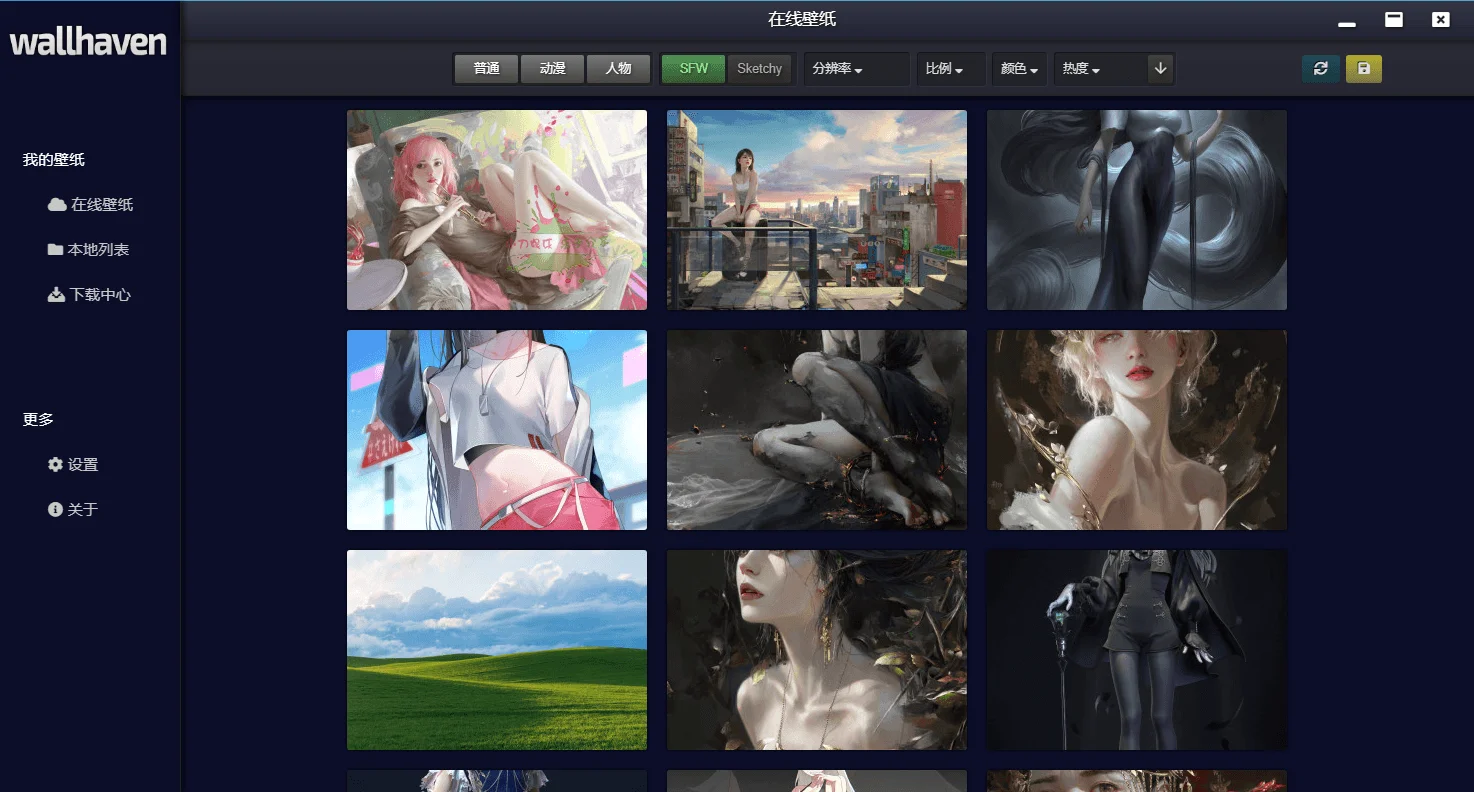Click the downward sort direction arrow icon
The width and height of the screenshot is (1474, 792).
[x=1159, y=68]
